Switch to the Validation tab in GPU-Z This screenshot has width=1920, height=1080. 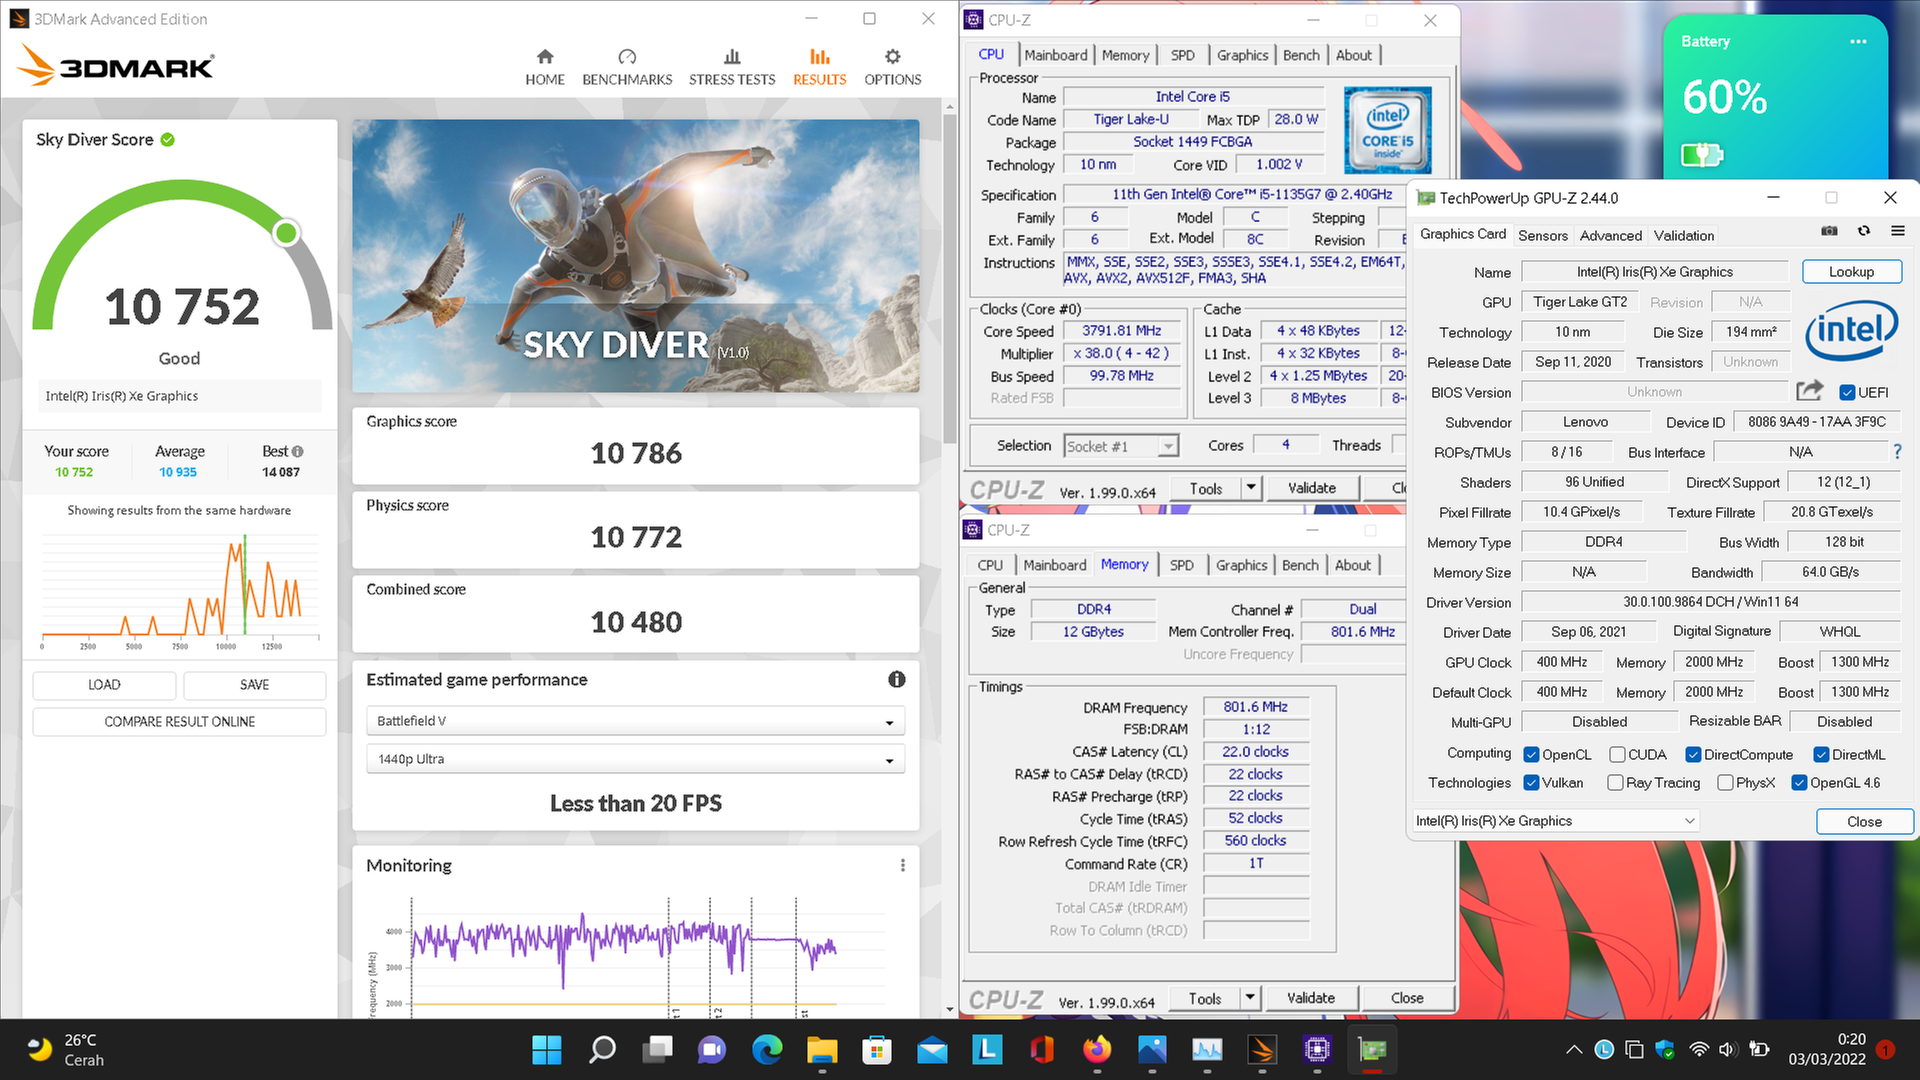[x=1683, y=235]
